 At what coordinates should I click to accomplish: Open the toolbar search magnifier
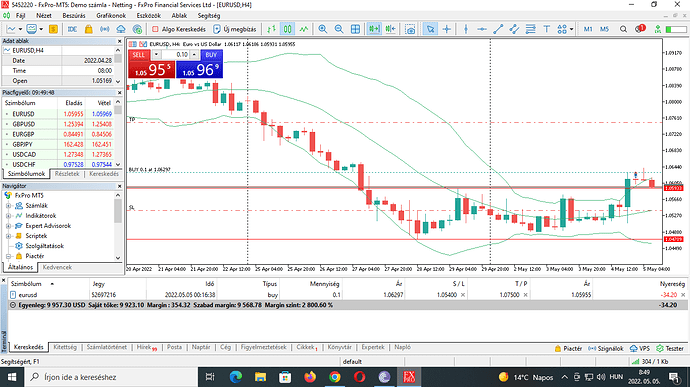[x=623, y=29]
